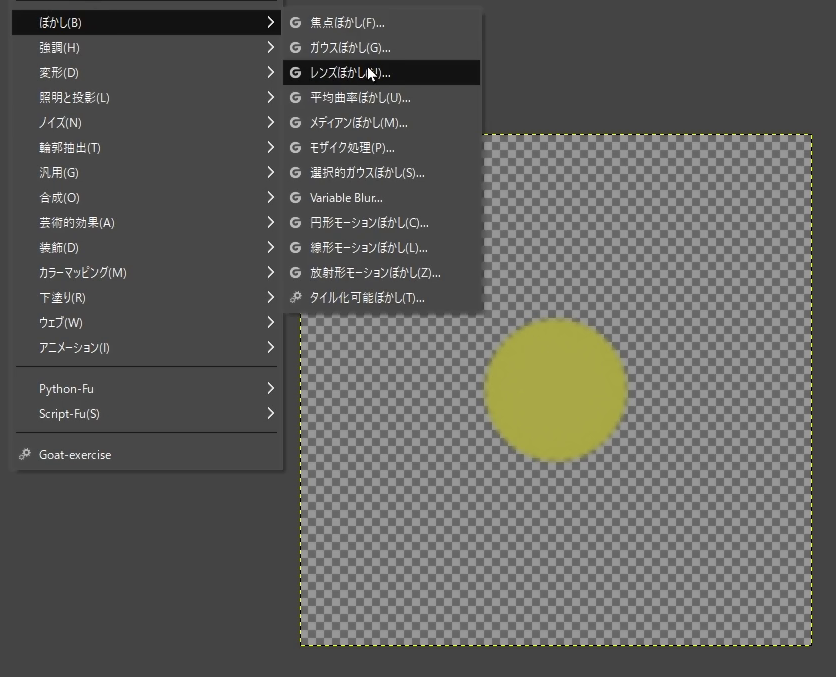Expand arrow on the 輪郭抽出(T) row
The image size is (836, 677).
pyautogui.click(x=270, y=148)
